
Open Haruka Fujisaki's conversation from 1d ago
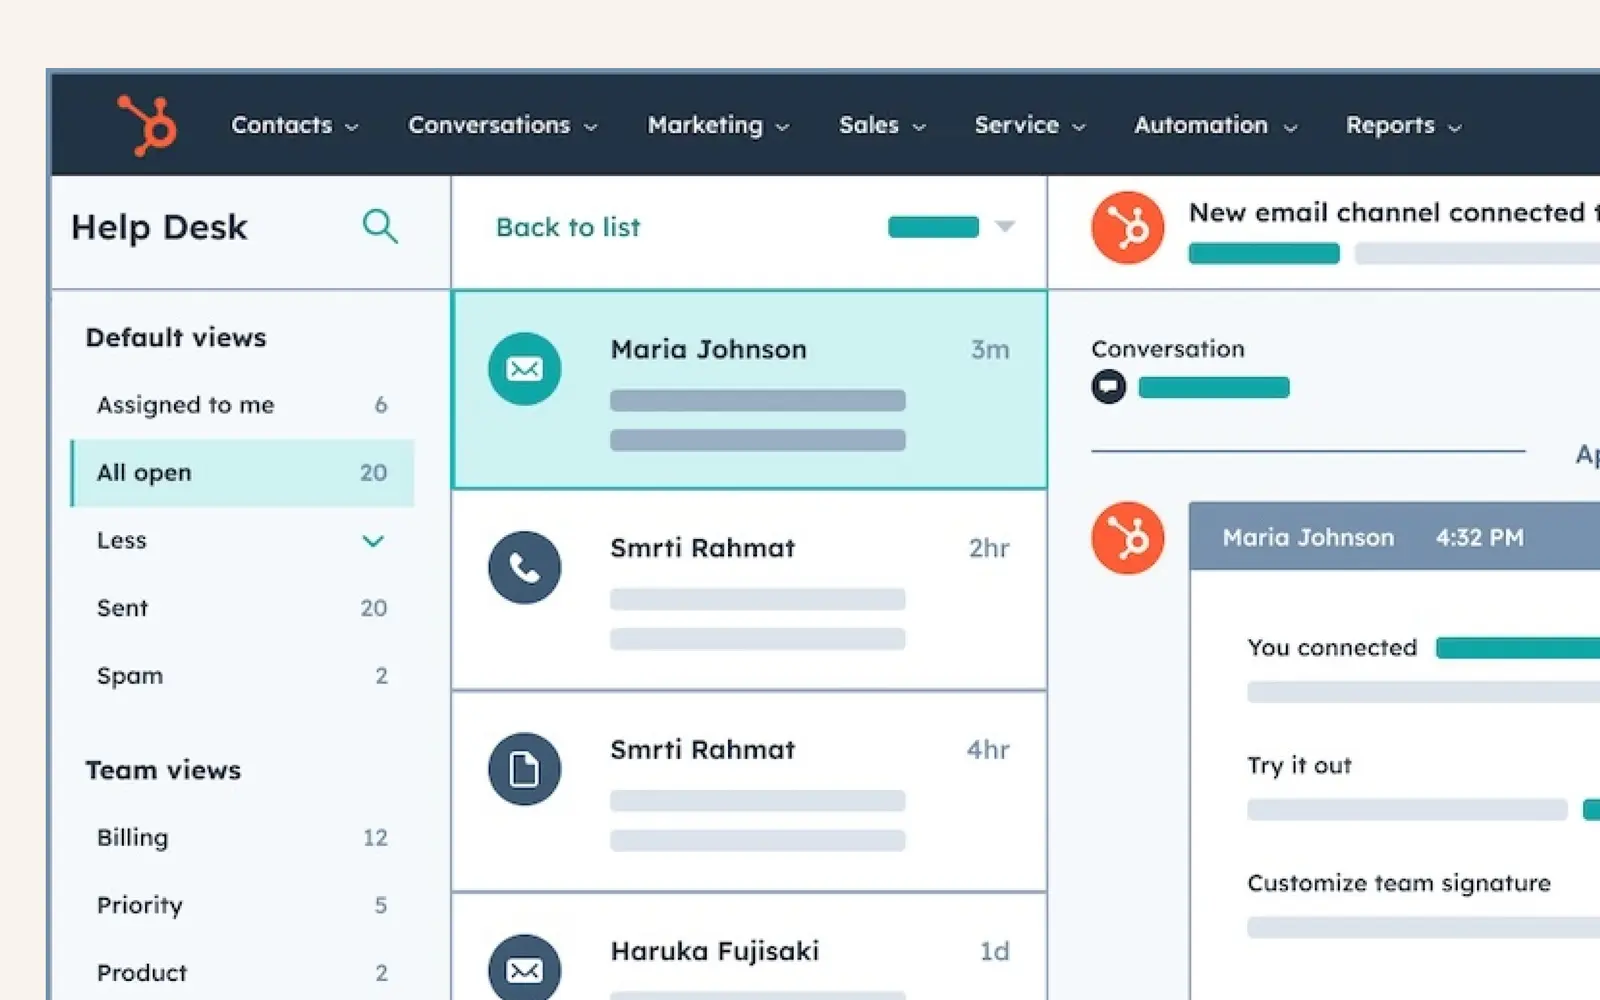coord(750,947)
